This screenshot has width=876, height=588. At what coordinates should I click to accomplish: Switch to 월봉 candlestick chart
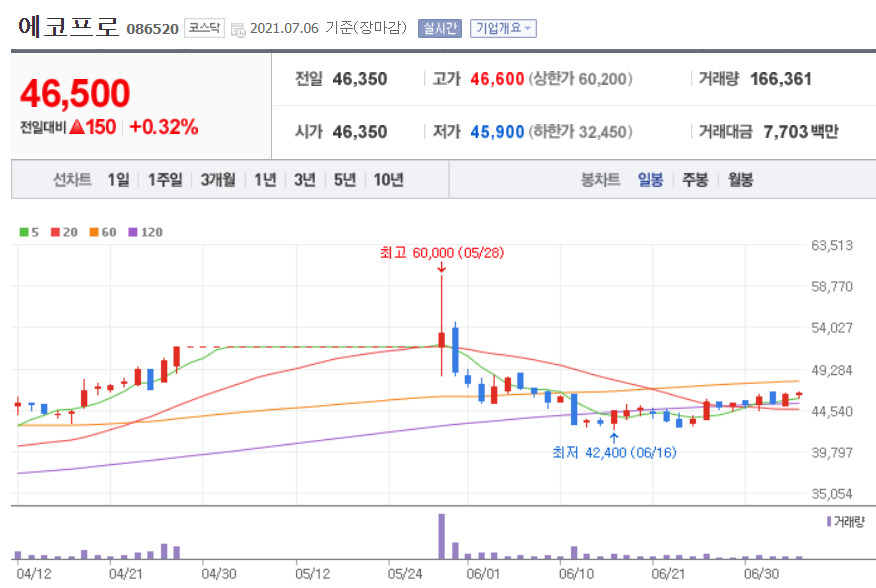click(740, 180)
